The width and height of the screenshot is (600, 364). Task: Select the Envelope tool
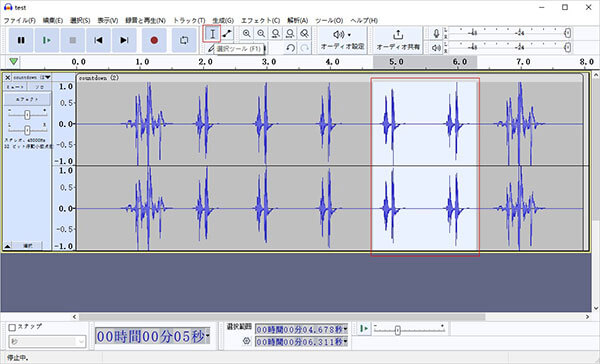tap(227, 34)
